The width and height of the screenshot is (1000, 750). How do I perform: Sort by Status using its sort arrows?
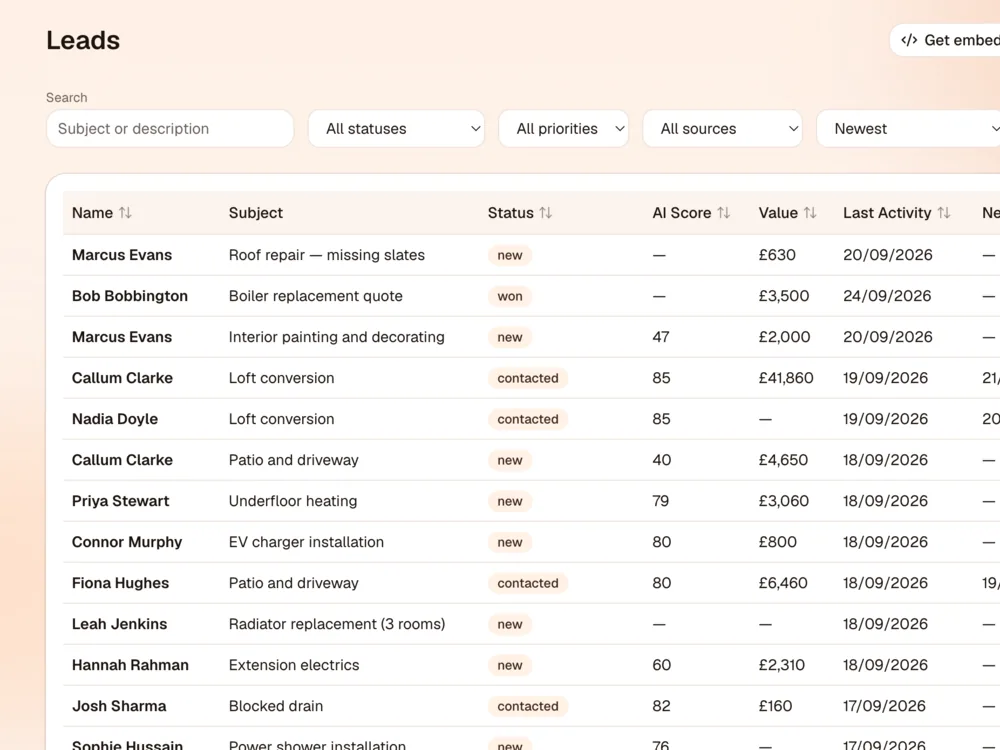(545, 213)
